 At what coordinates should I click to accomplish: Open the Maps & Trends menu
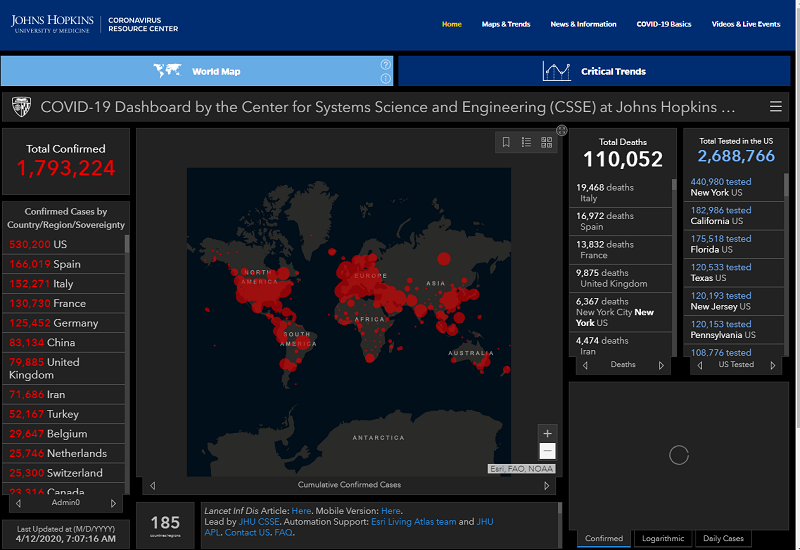pyautogui.click(x=506, y=24)
